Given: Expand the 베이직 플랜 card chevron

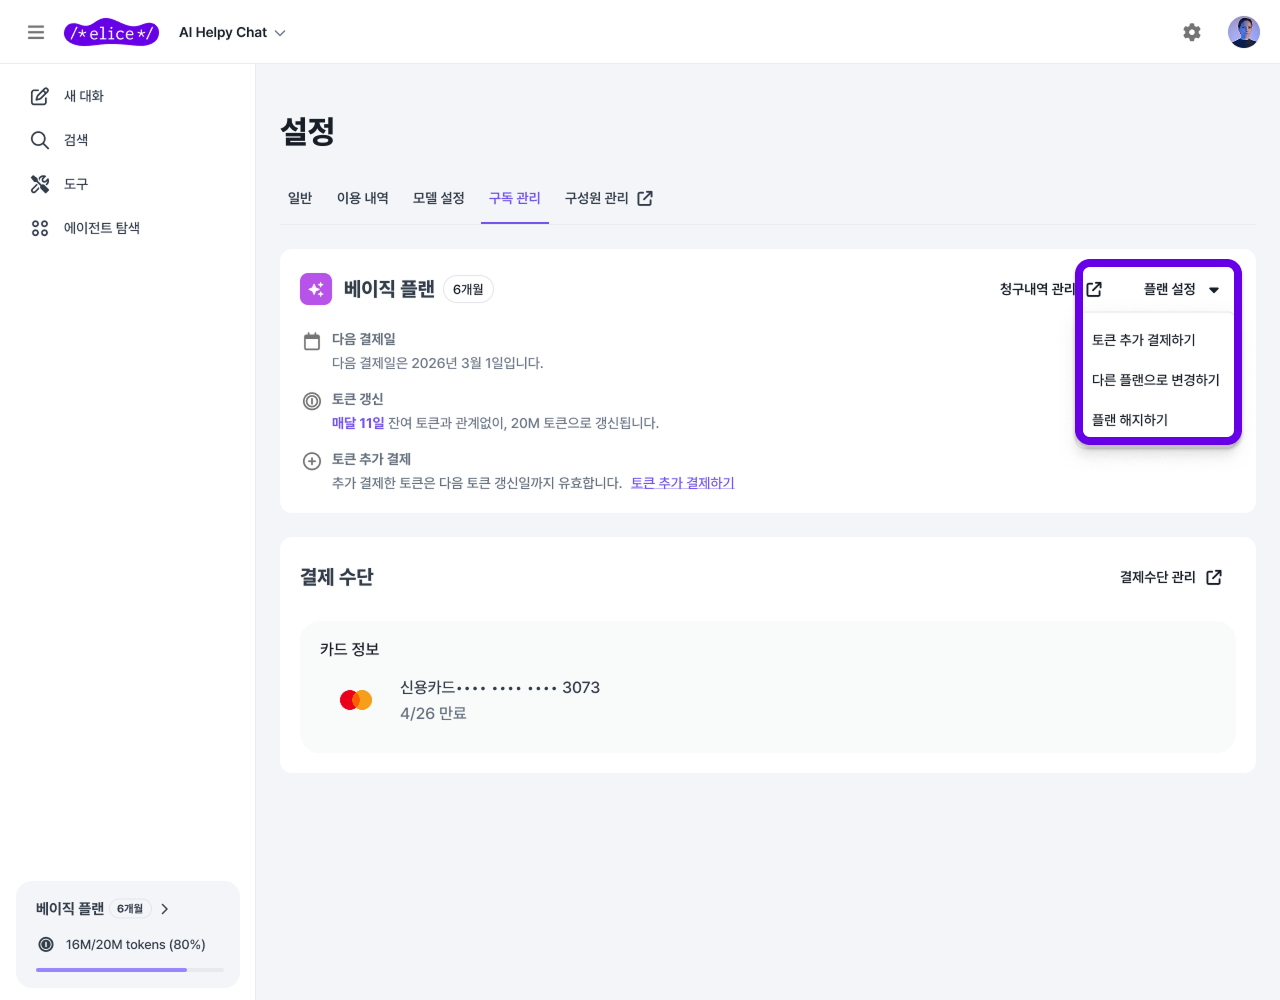Looking at the screenshot, I should click(x=165, y=909).
